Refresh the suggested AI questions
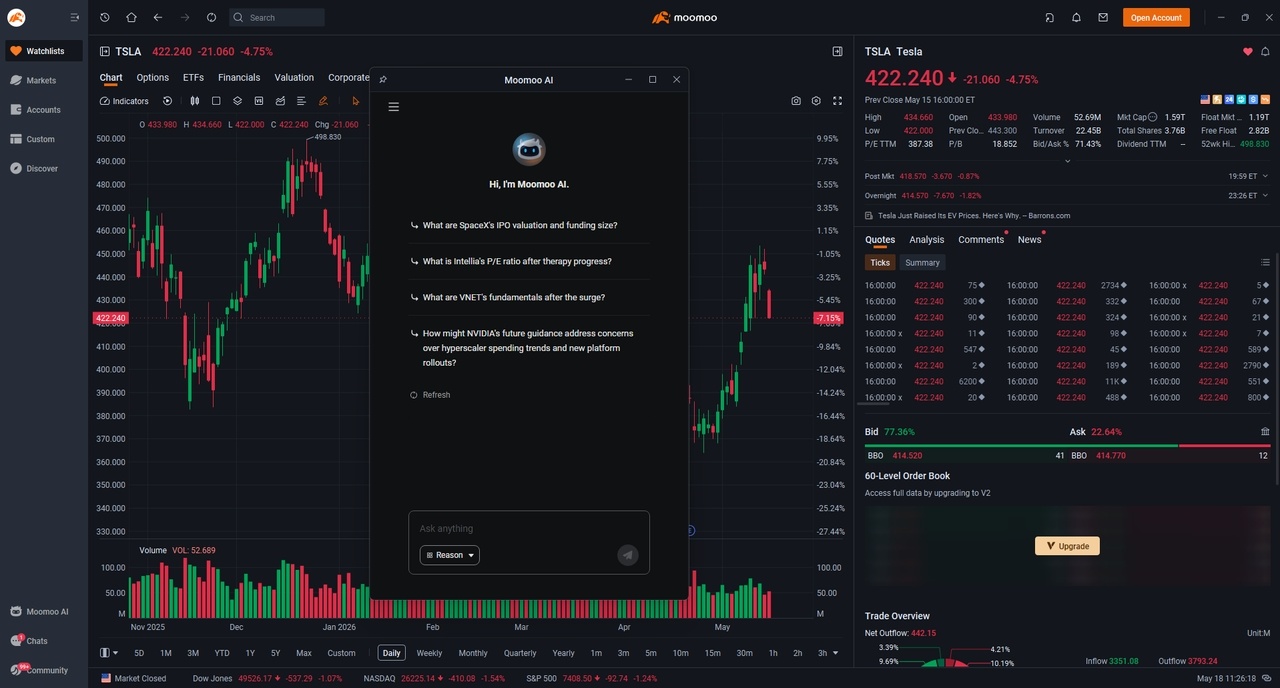The image size is (1280, 688). [430, 395]
